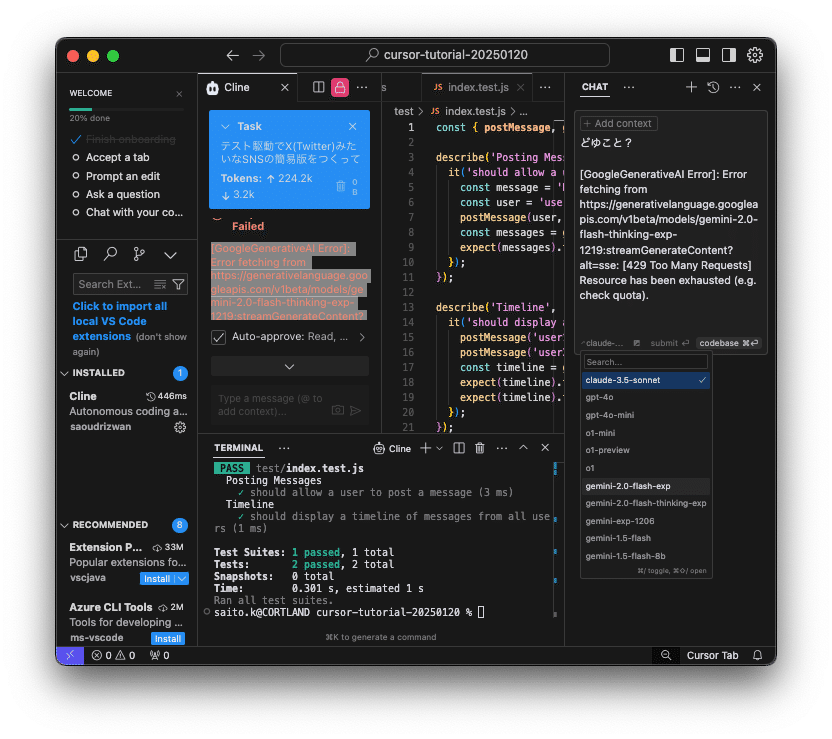Go forward with the right arrow

point(259,55)
